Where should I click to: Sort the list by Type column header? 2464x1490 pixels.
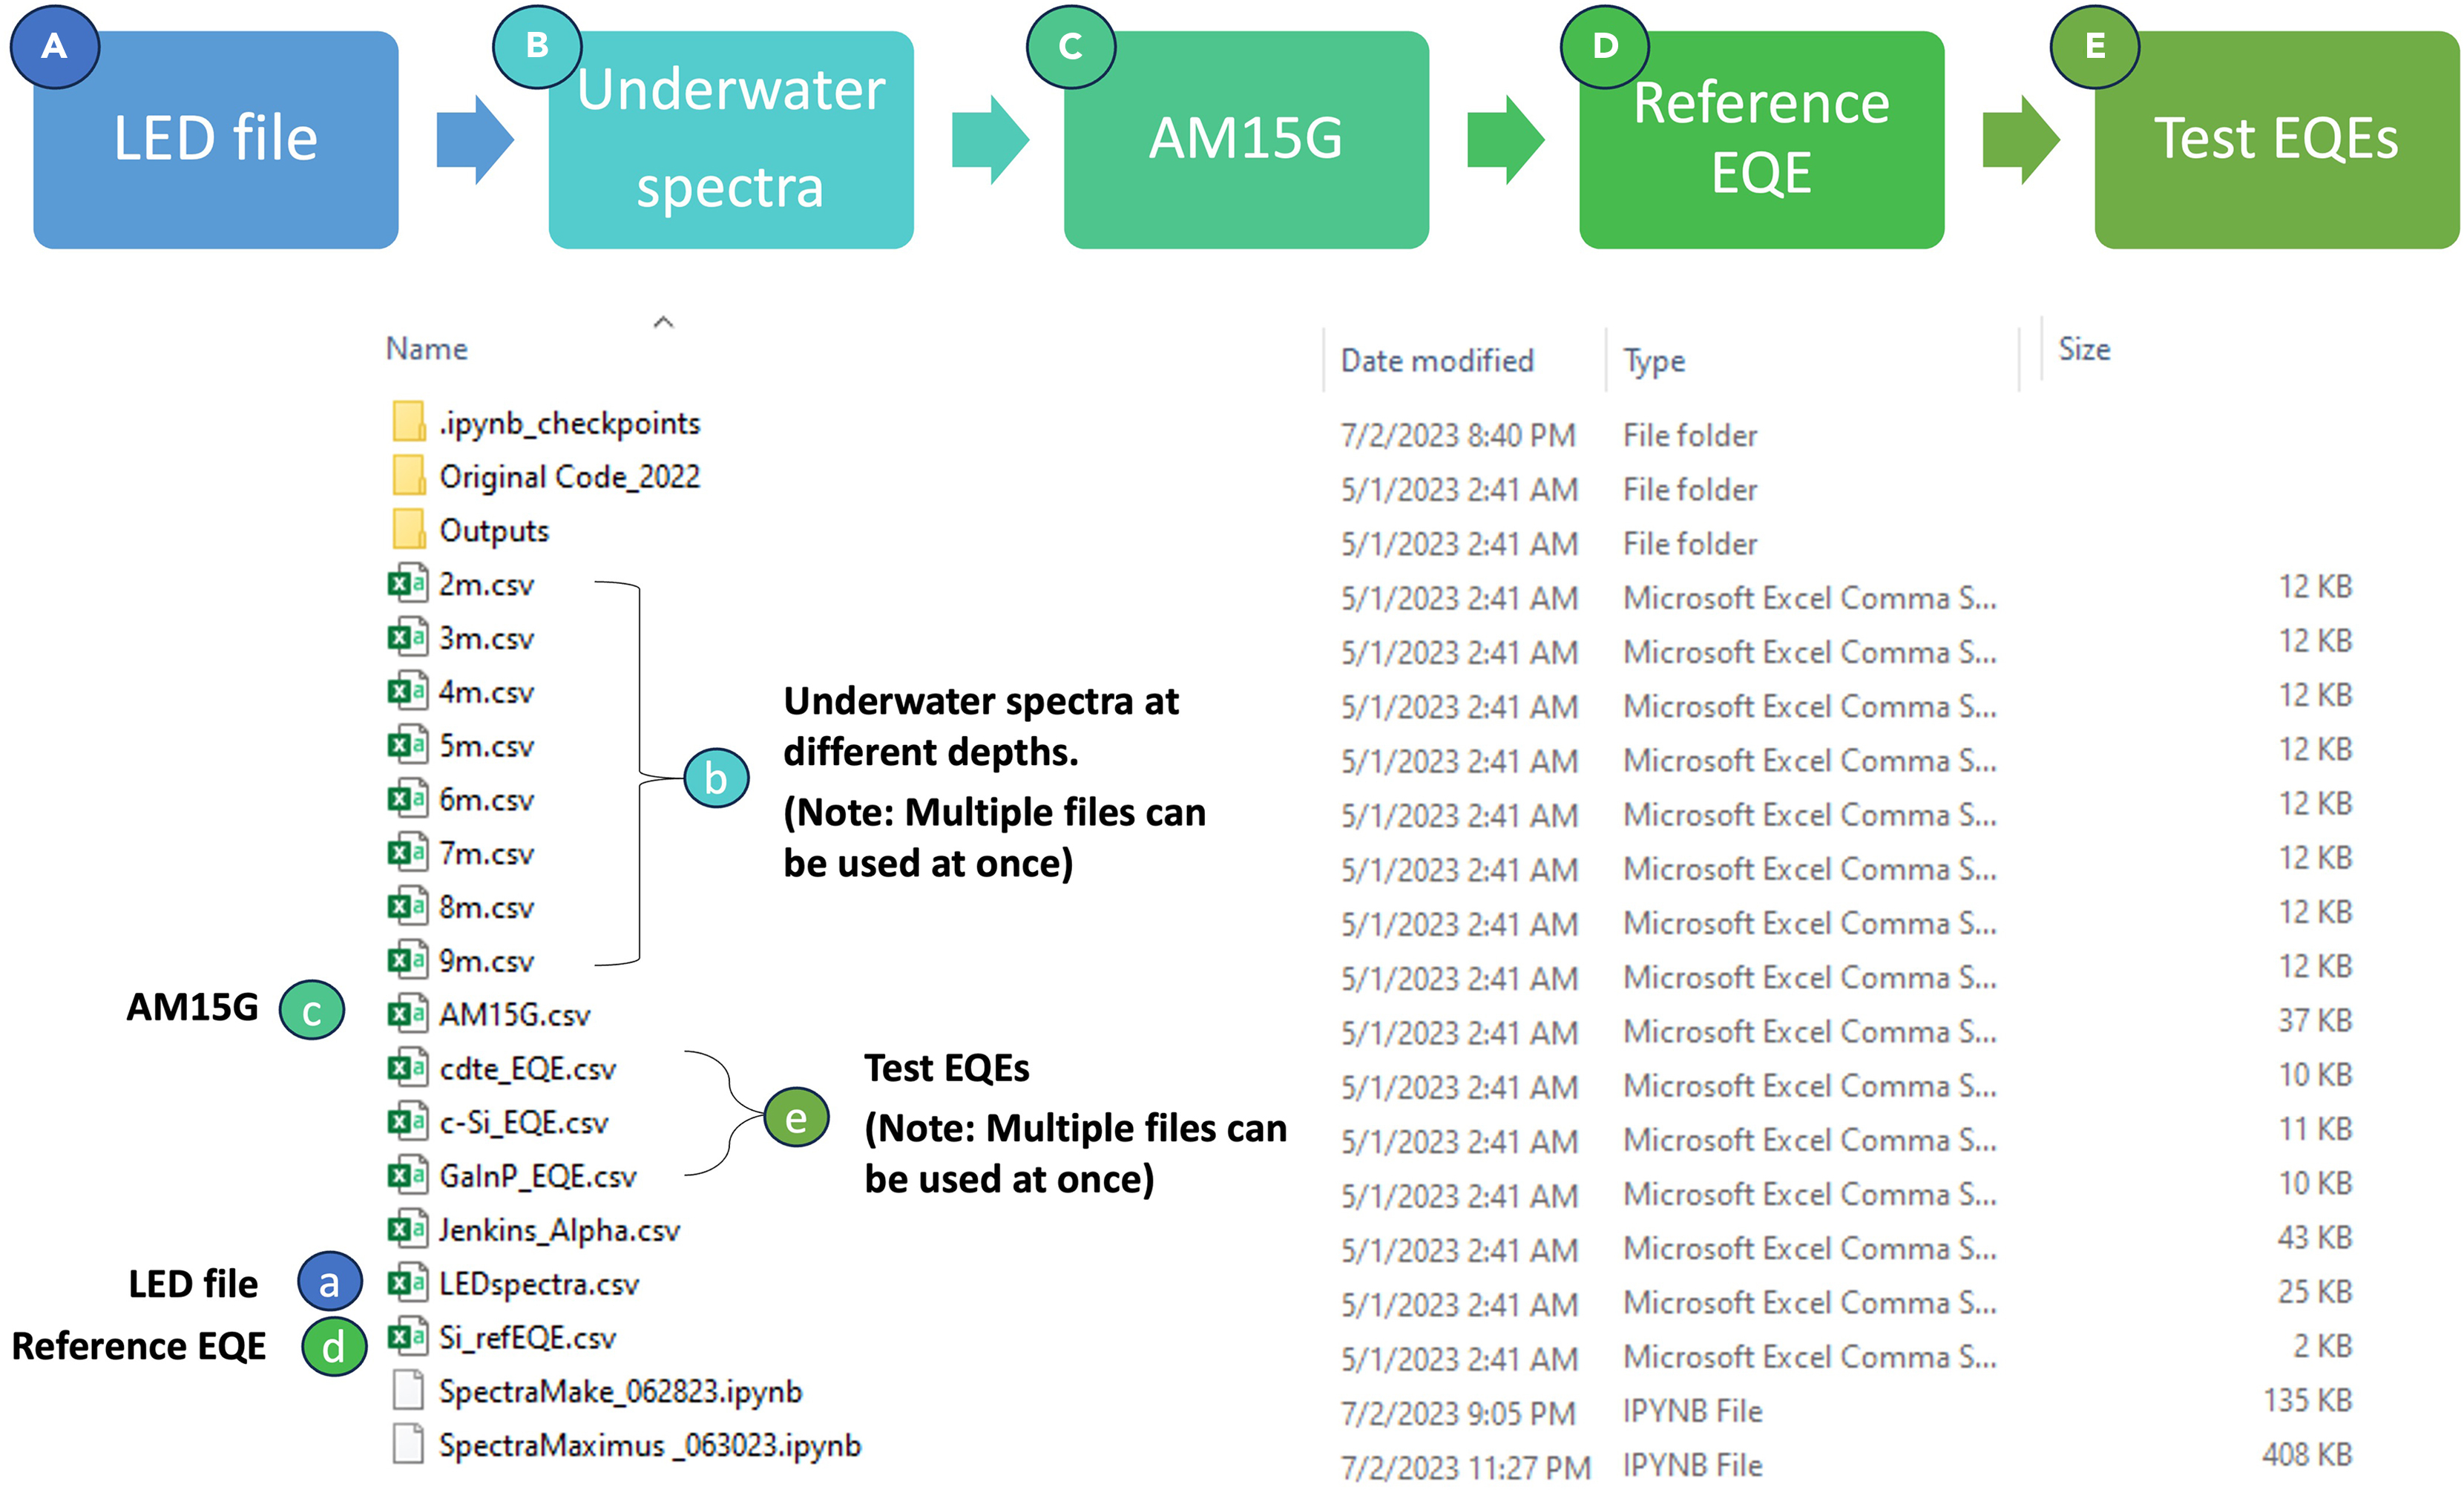(1654, 360)
